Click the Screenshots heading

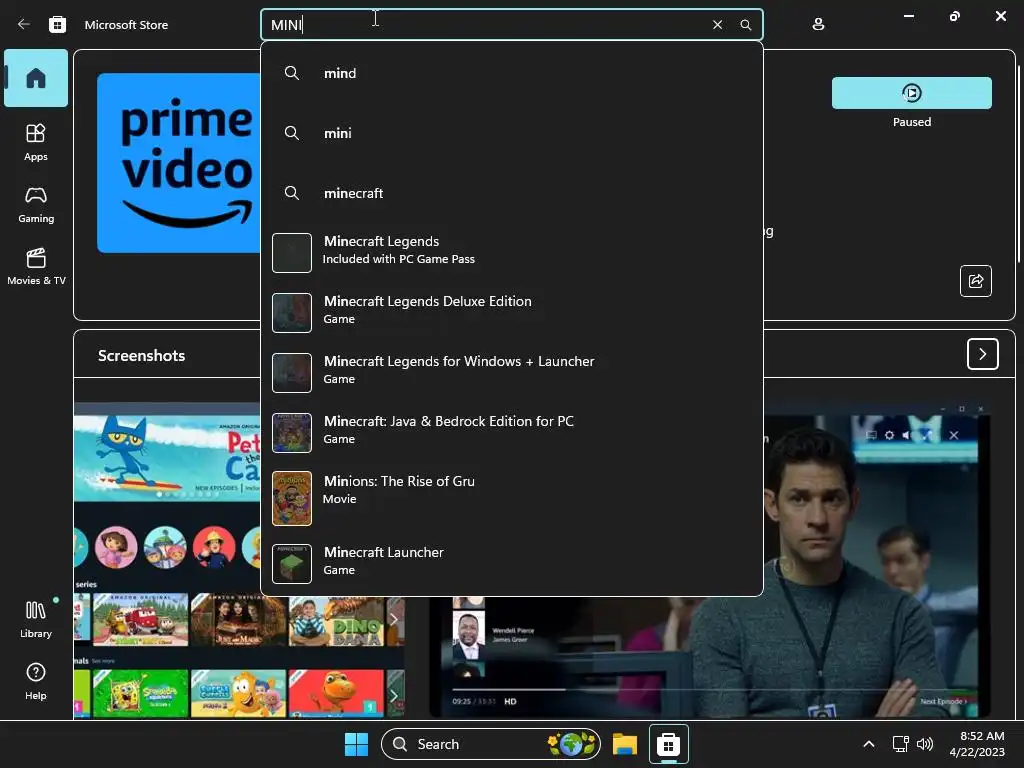[142, 355]
